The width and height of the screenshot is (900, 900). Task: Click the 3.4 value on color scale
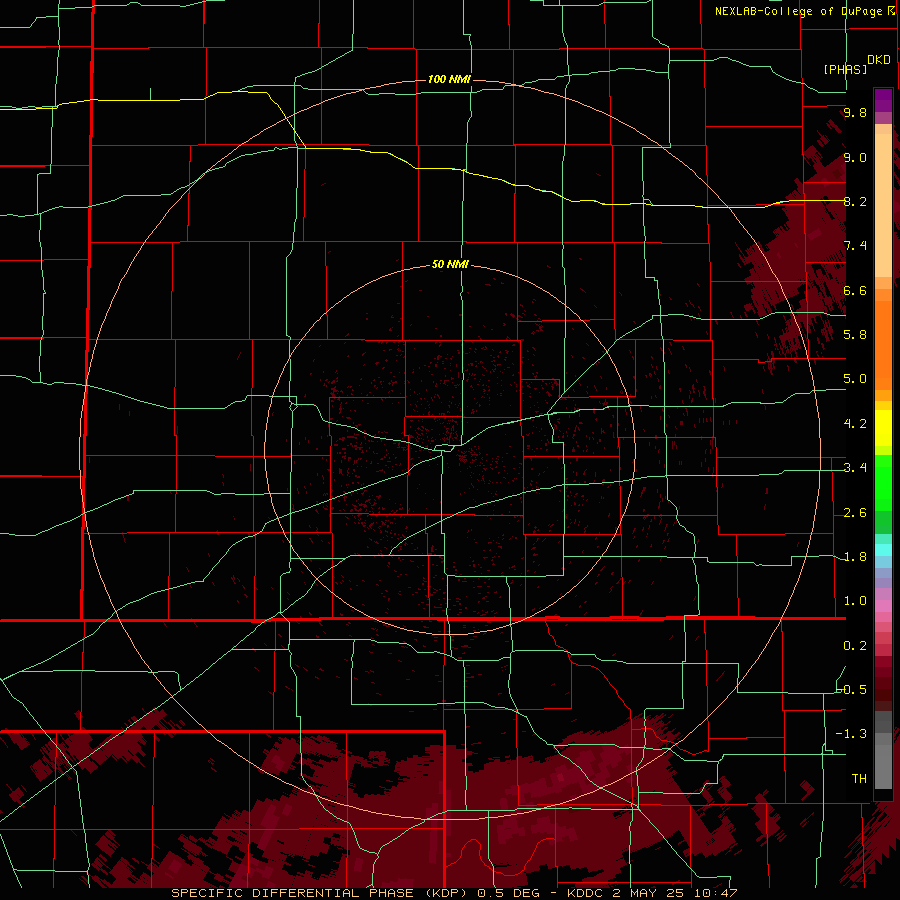pyautogui.click(x=855, y=468)
